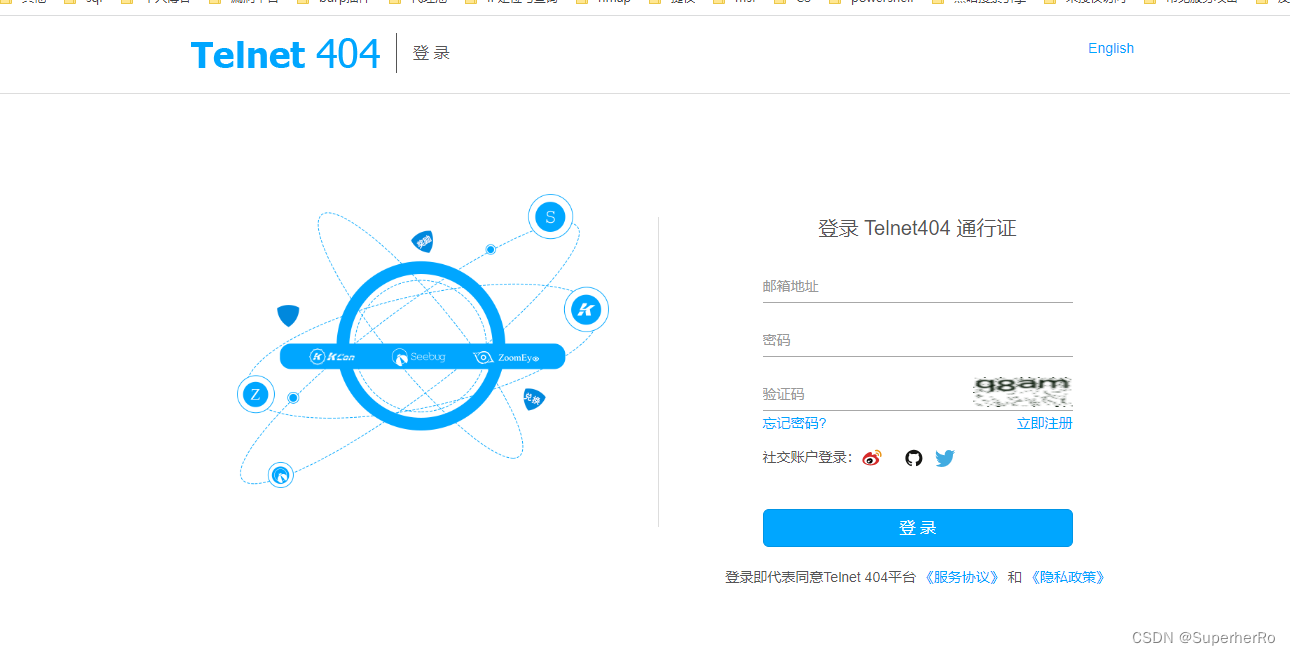The image size is (1290, 655).
Task: Refresh the q8am captcha image
Action: click(1022, 392)
